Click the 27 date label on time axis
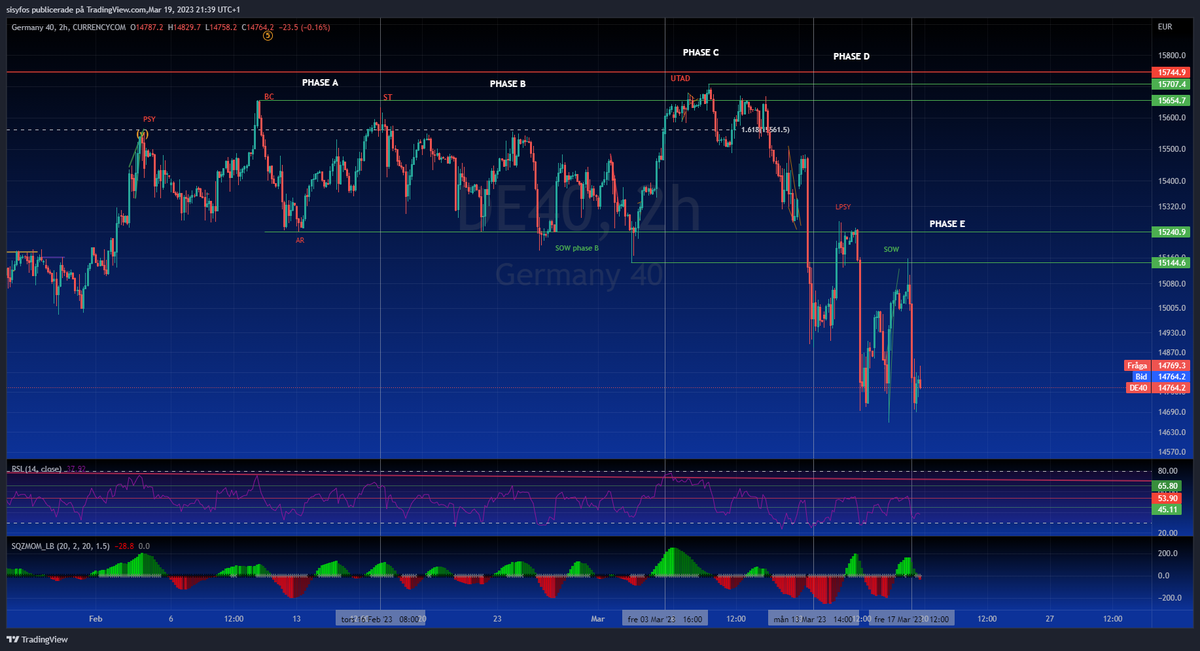This screenshot has width=1200, height=651. 1050,619
